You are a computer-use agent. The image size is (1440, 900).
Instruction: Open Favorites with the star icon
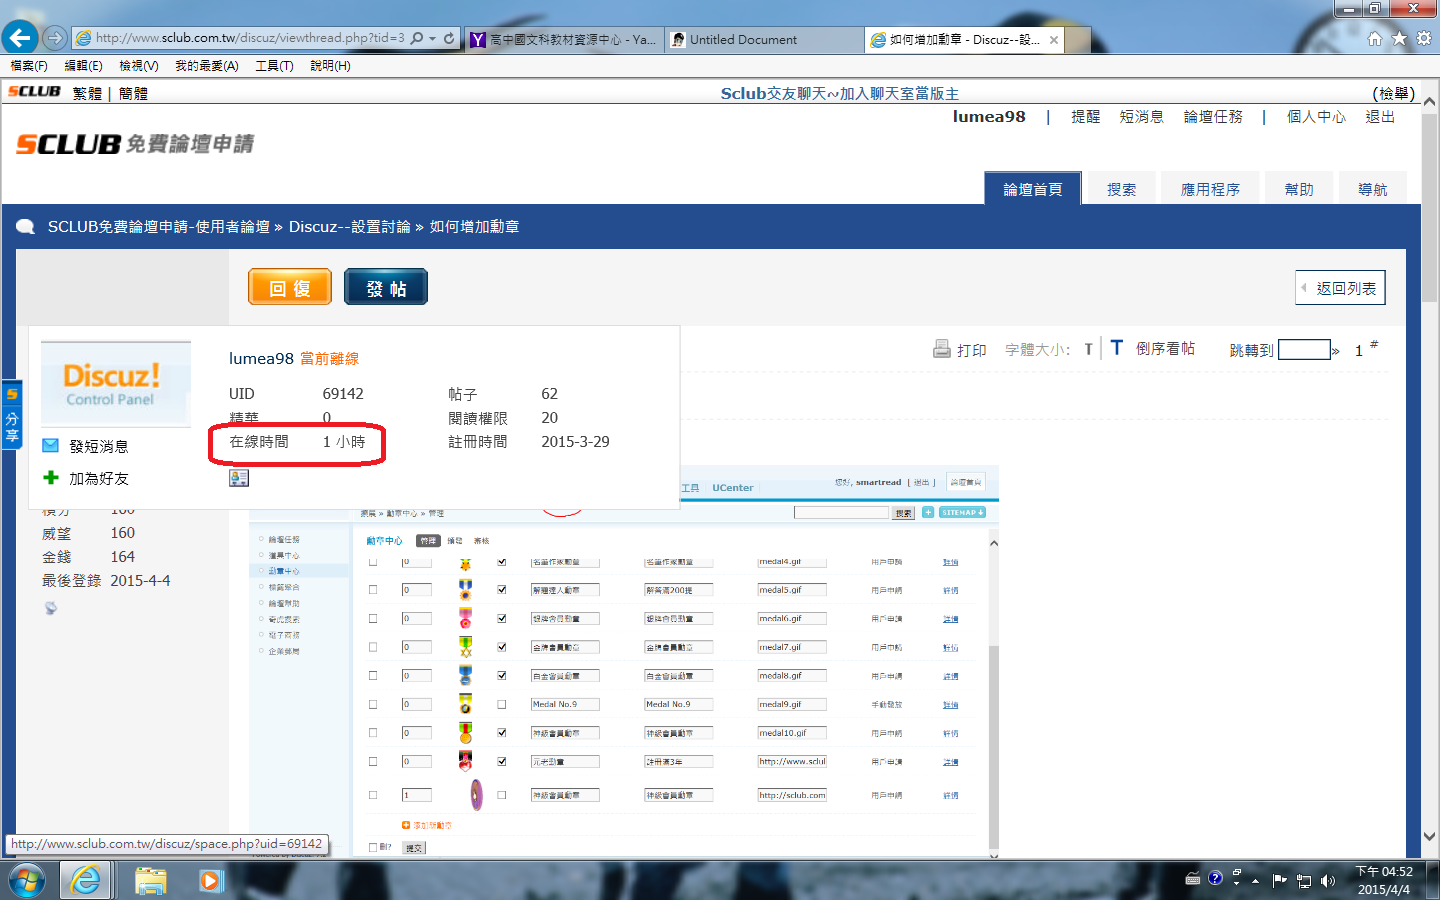pos(1399,38)
